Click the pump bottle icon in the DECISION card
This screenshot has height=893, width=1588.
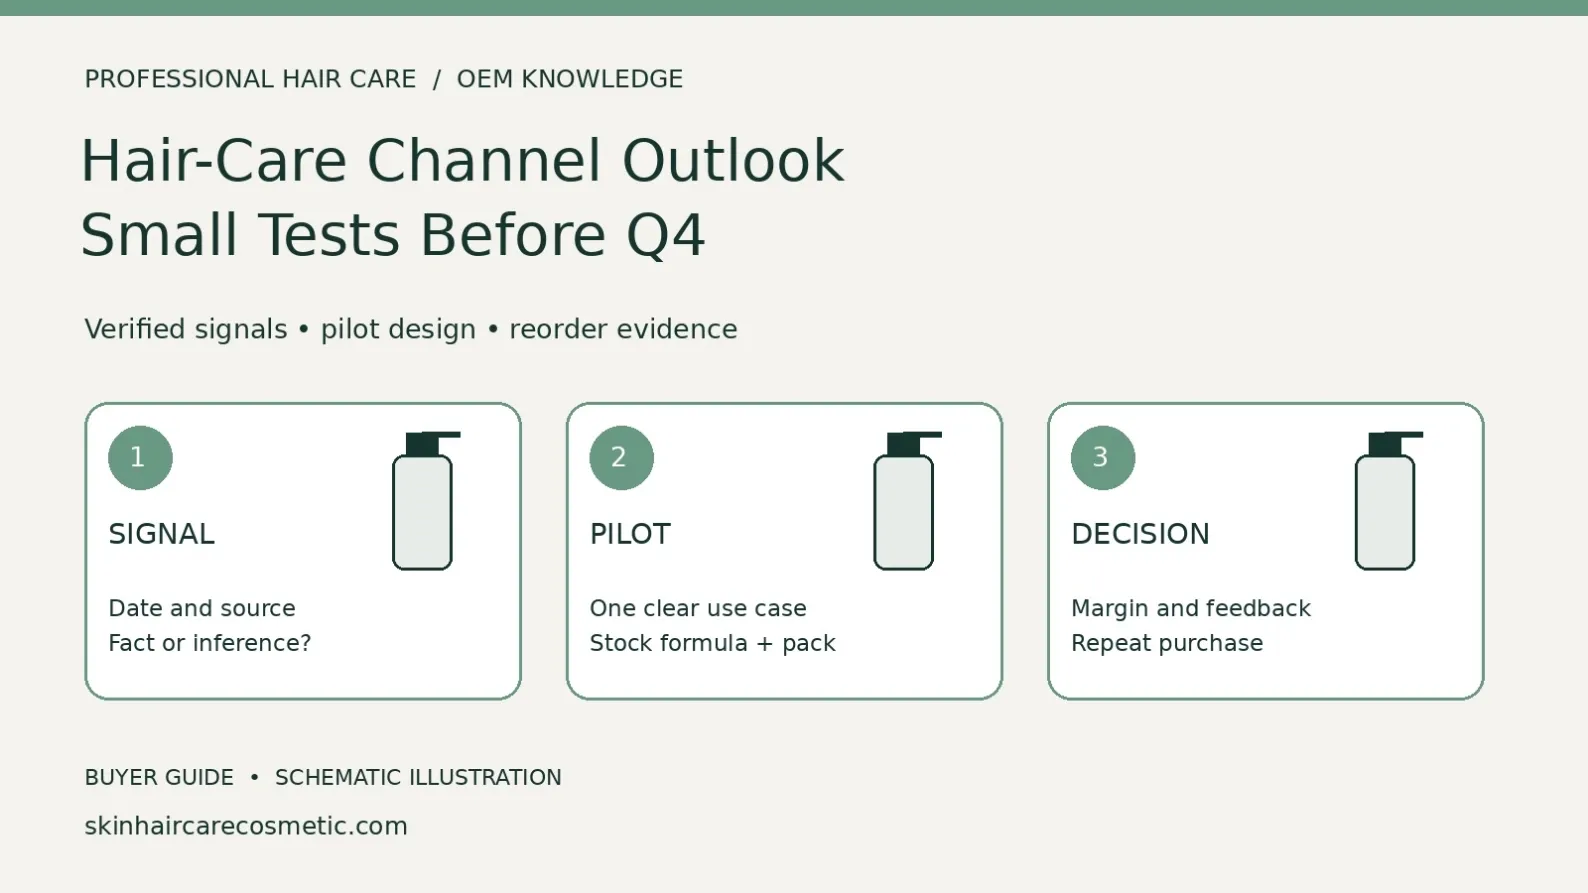tap(1388, 501)
